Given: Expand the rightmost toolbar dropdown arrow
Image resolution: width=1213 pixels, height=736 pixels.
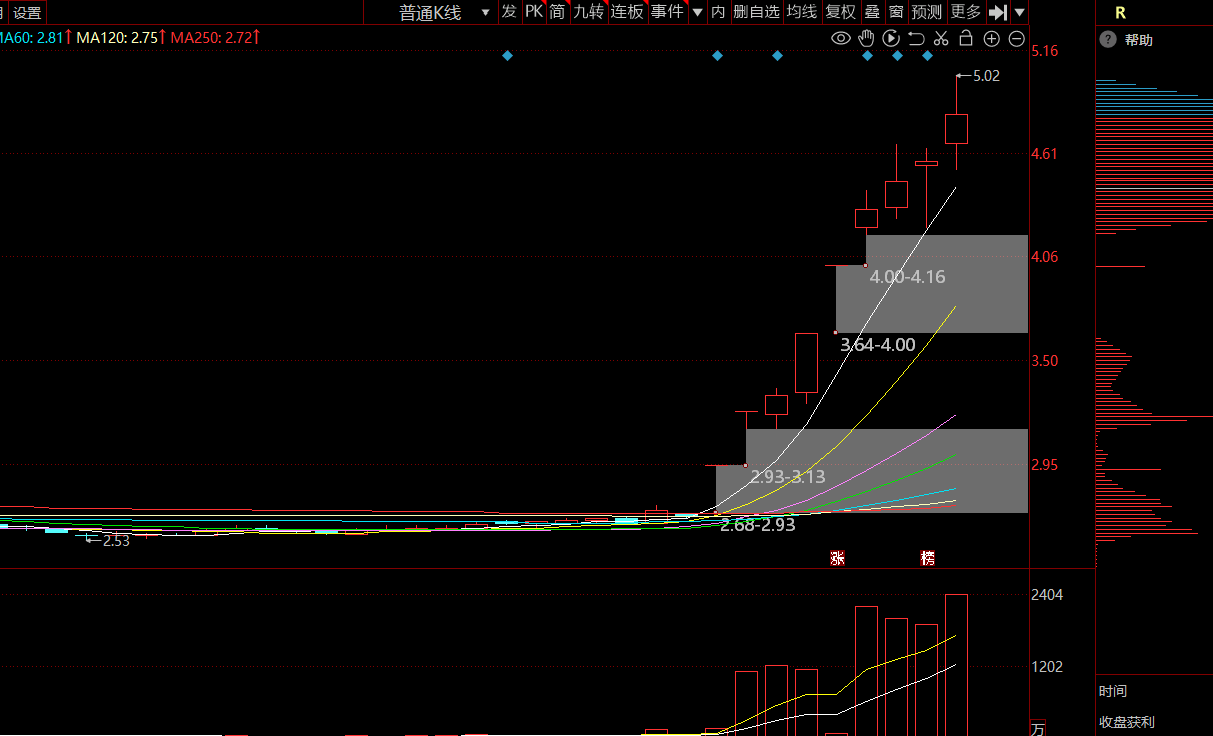Looking at the screenshot, I should point(1019,12).
